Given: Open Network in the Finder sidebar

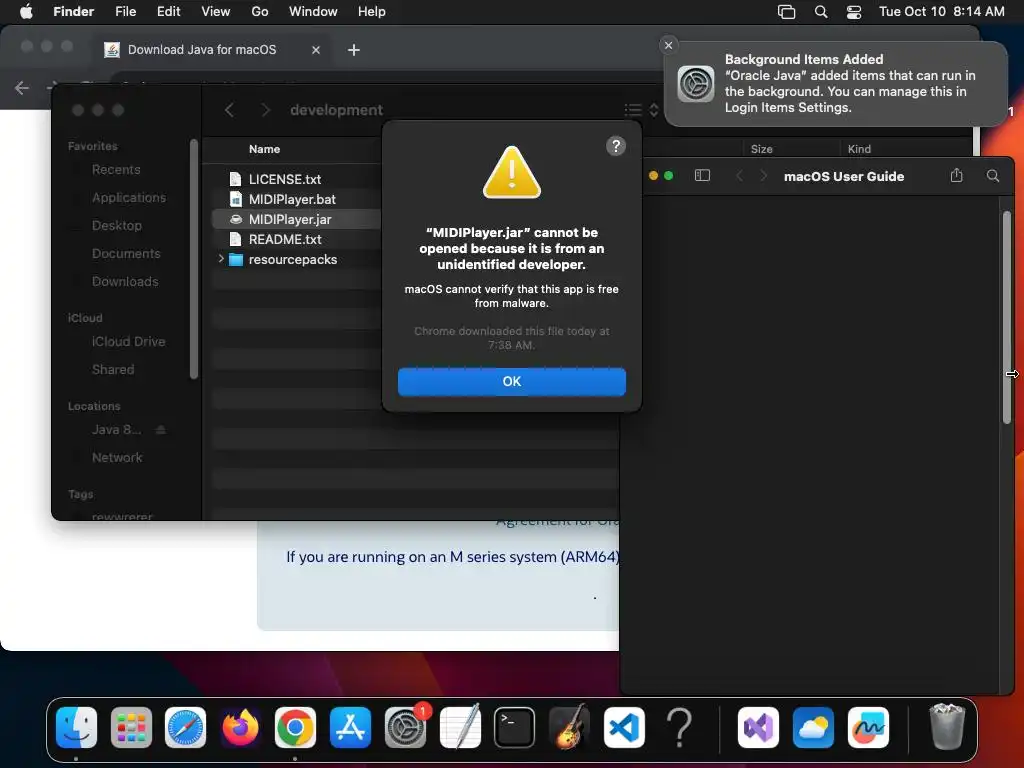Looking at the screenshot, I should [117, 458].
